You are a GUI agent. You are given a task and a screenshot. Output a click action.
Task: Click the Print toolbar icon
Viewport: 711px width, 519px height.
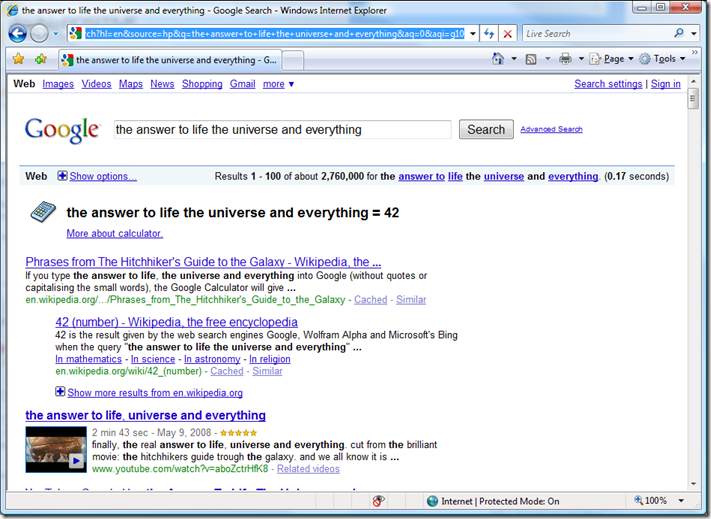click(x=565, y=59)
